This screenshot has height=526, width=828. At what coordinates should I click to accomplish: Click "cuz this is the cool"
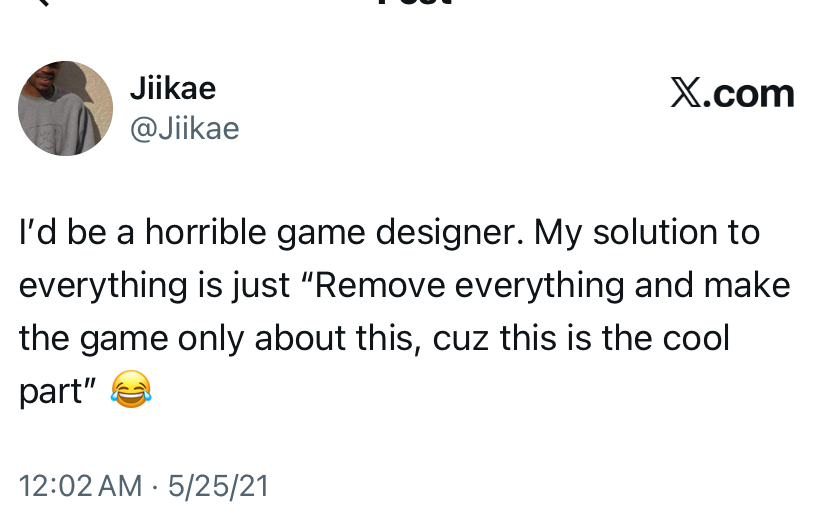pyautogui.click(x=581, y=338)
